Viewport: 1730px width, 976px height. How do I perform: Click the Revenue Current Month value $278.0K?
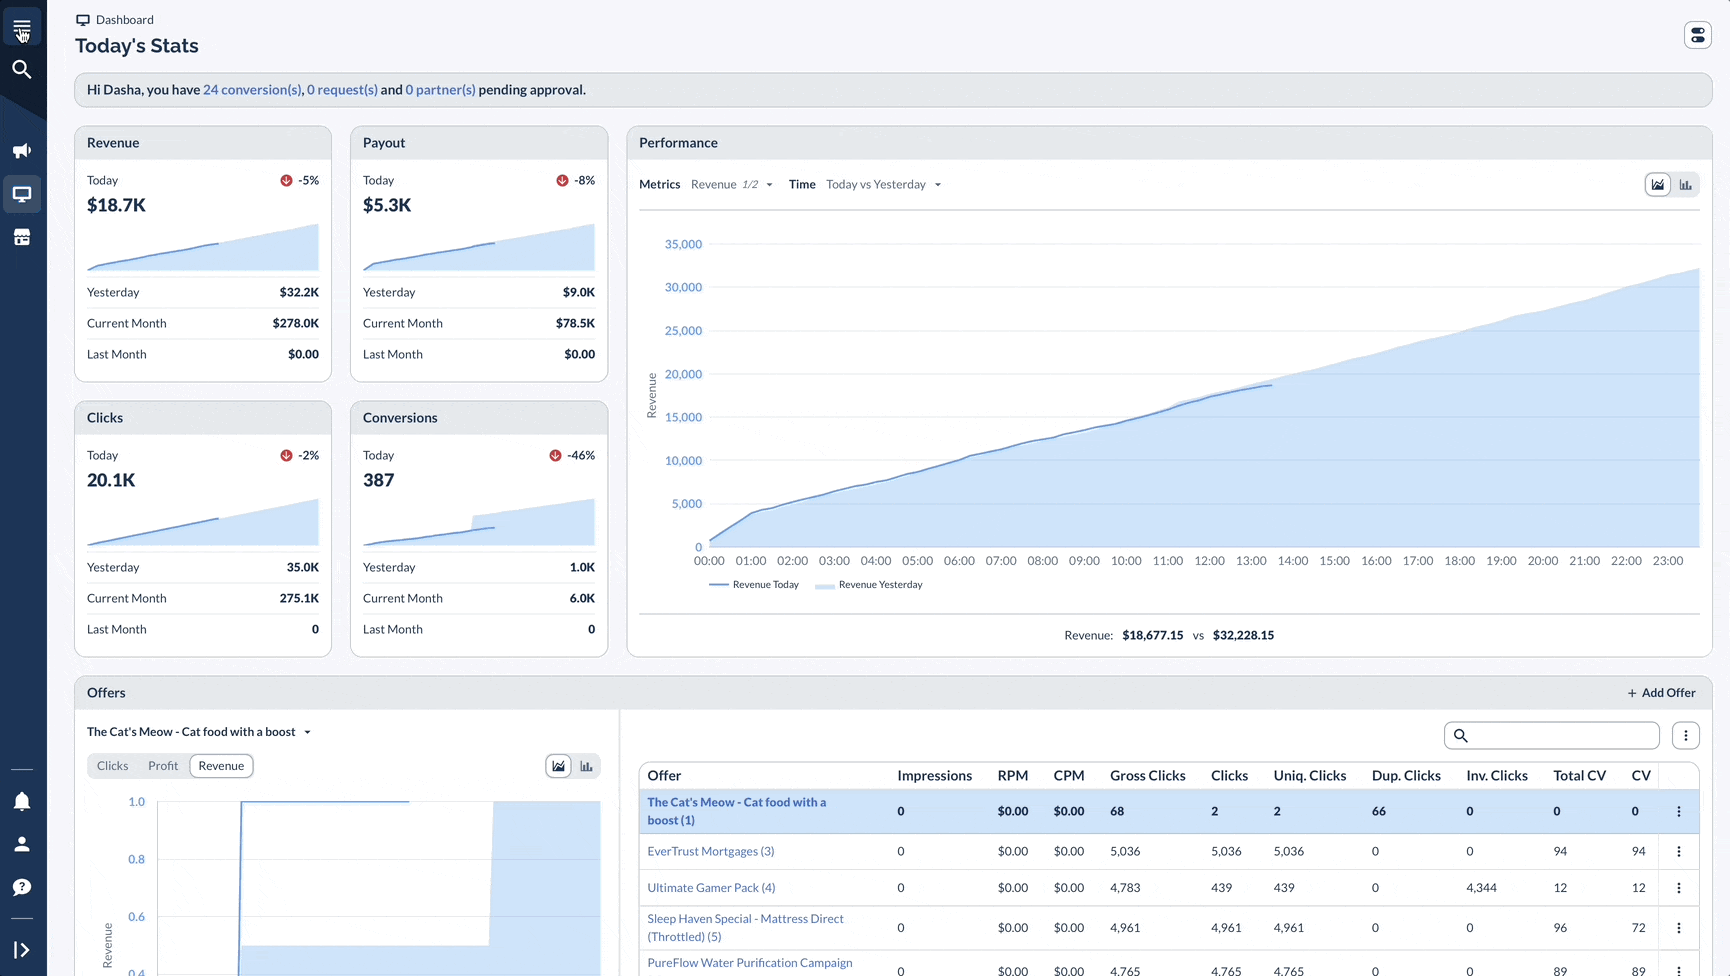[x=296, y=324]
